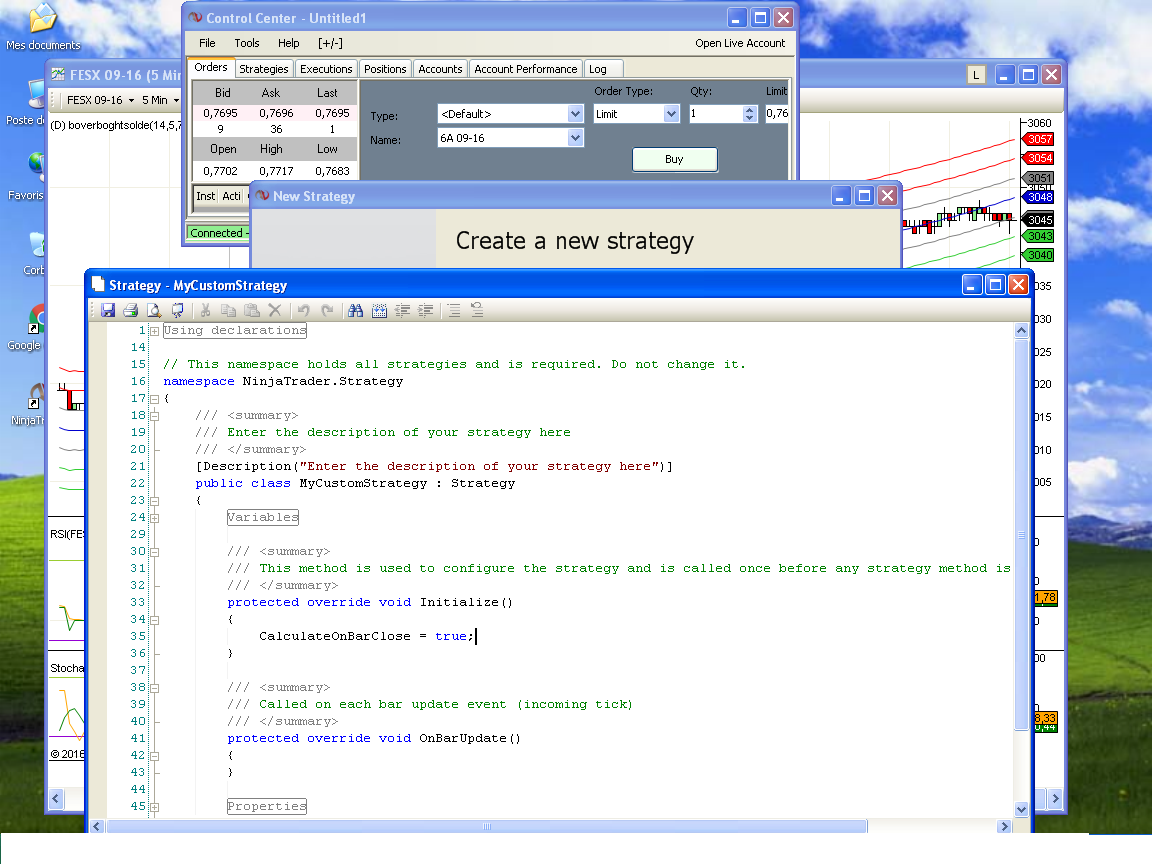Open the File menu in Control Center
The width and height of the screenshot is (1152, 864).
(207, 43)
